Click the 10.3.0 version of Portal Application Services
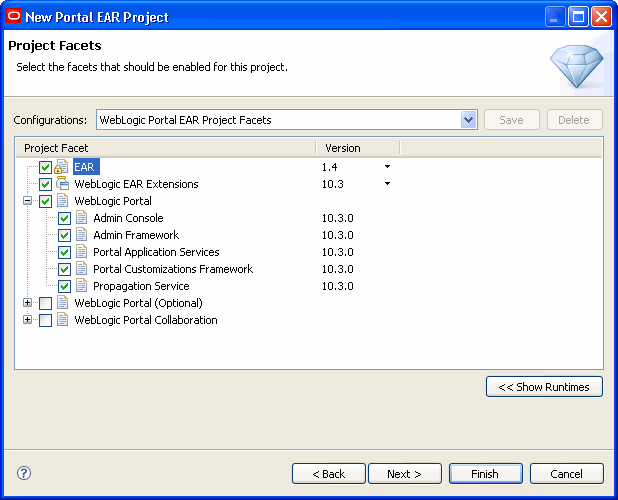Viewport: 618px width, 500px height. point(337,252)
